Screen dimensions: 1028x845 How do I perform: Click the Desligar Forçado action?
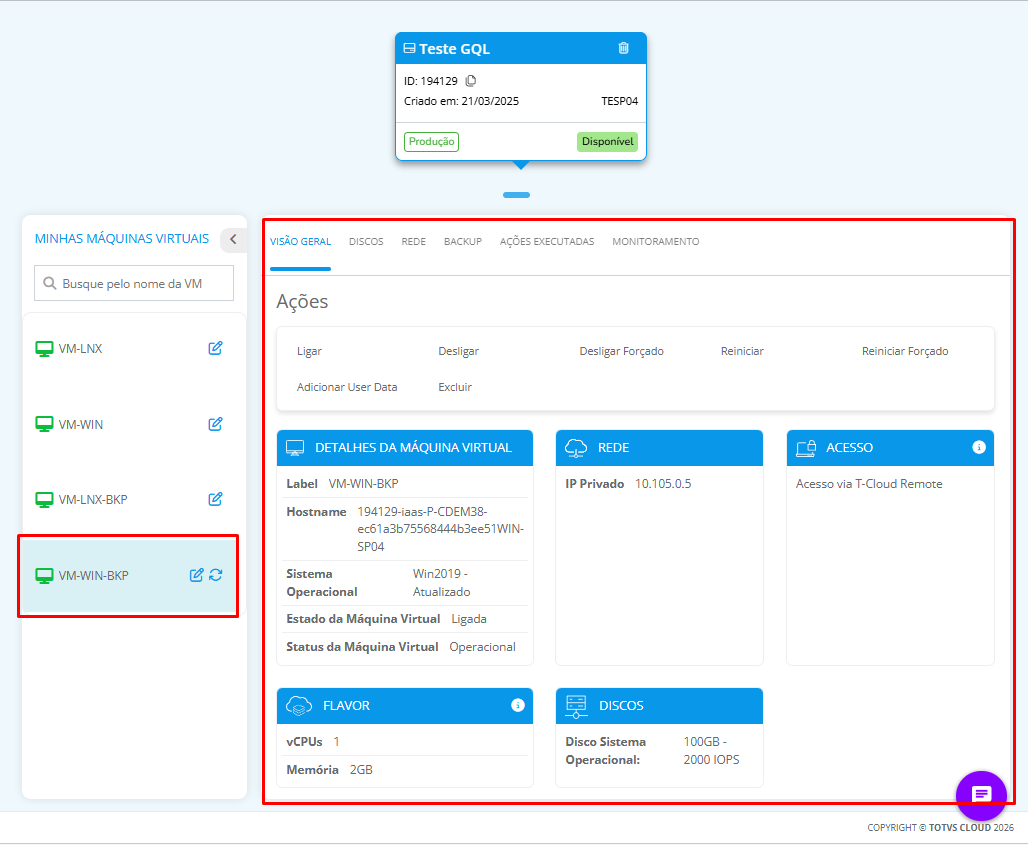pos(622,351)
